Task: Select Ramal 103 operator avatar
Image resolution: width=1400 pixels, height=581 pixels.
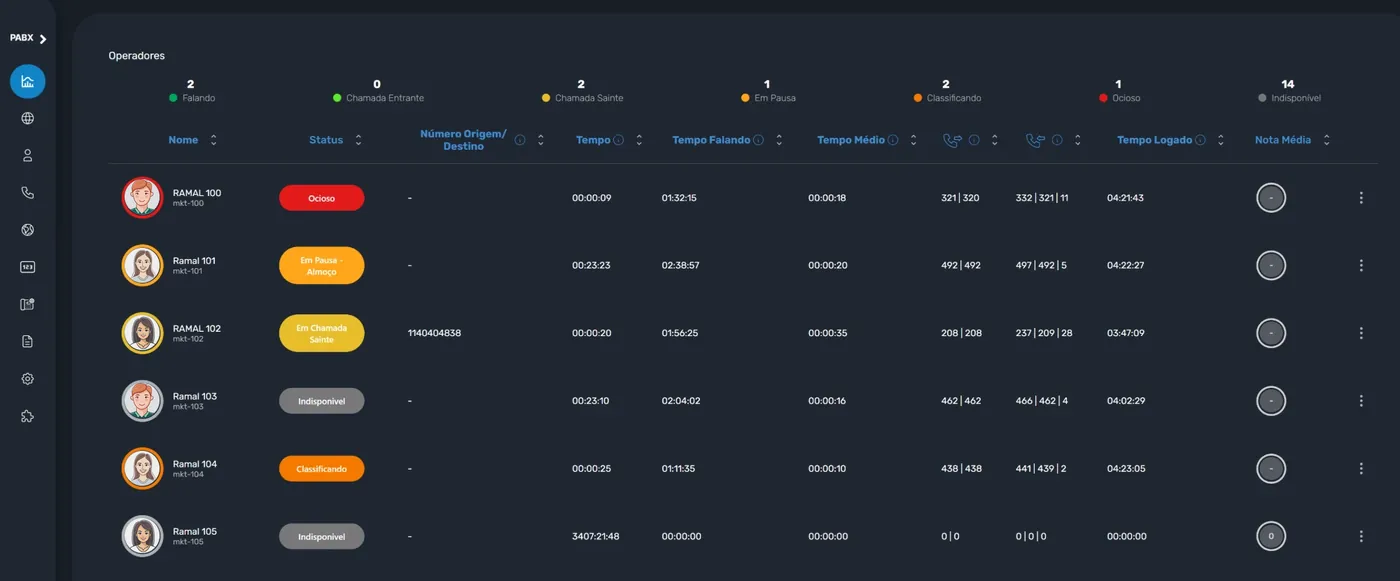Action: tap(142, 401)
